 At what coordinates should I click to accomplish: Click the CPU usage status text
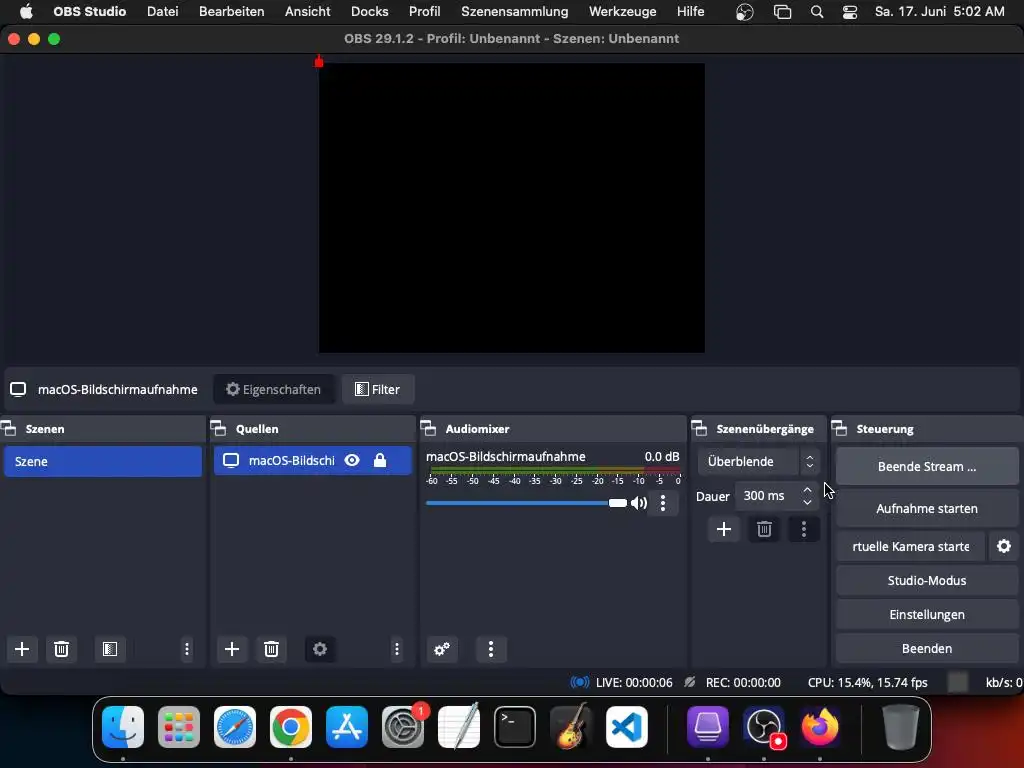pos(867,682)
